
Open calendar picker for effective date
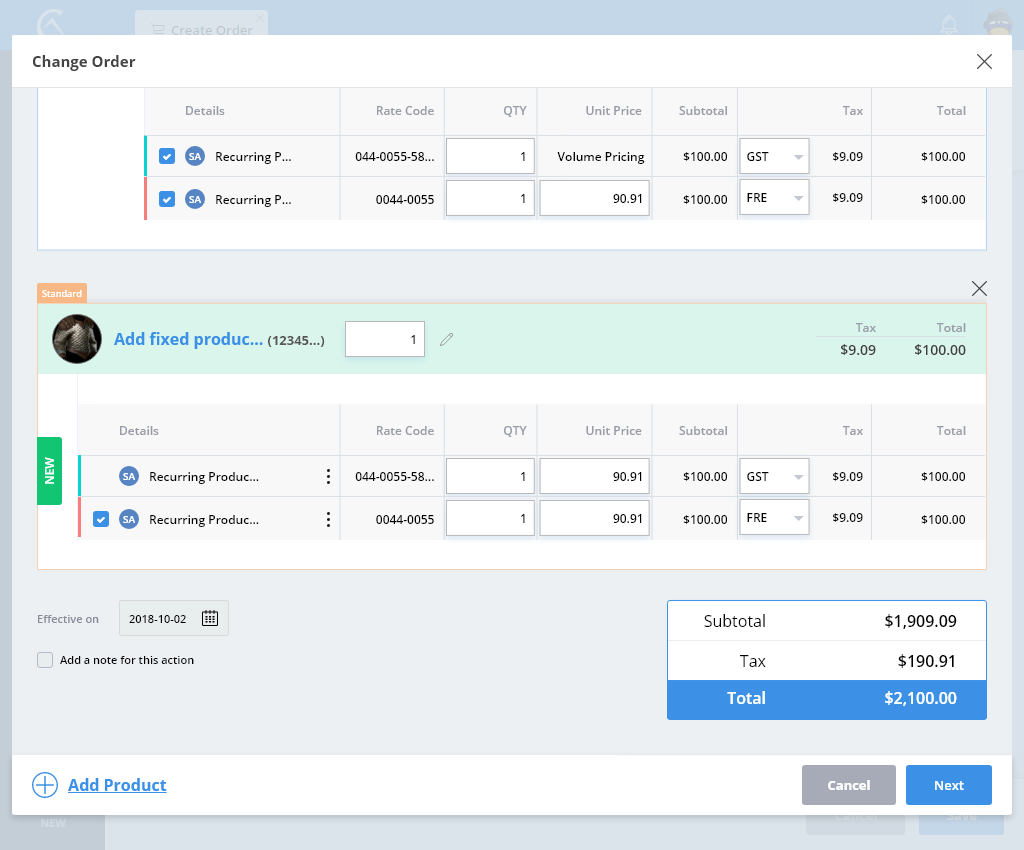tap(210, 618)
